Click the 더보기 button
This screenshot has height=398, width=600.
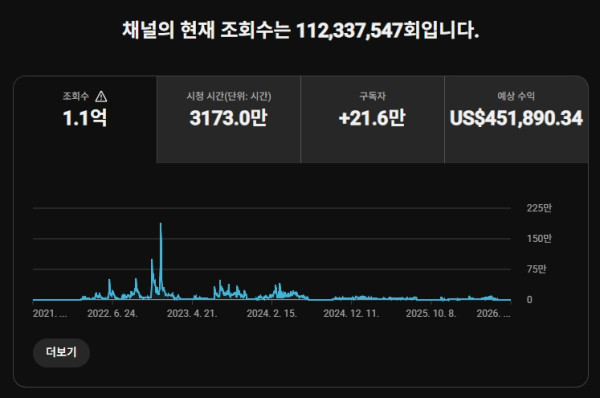point(62,352)
